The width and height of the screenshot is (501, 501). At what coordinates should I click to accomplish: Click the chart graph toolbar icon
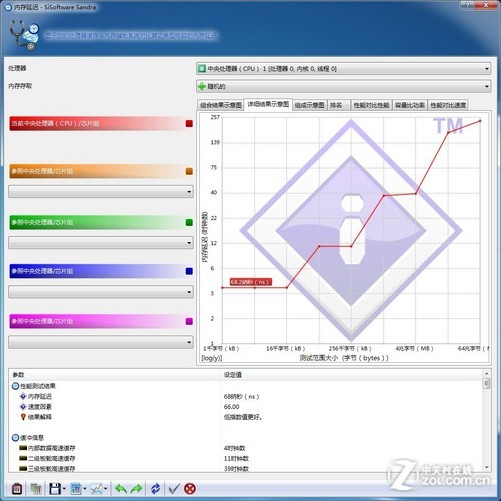coord(97,489)
